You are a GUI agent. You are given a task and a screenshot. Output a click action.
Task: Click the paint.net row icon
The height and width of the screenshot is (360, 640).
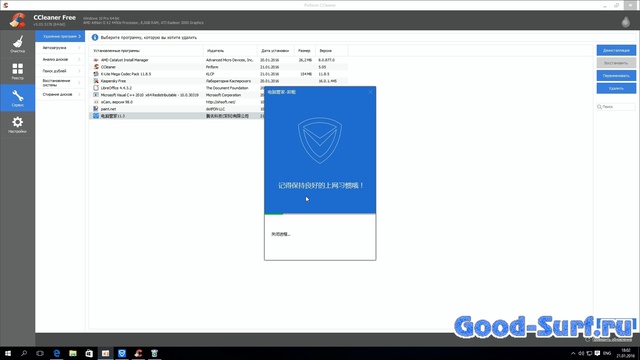pos(96,109)
